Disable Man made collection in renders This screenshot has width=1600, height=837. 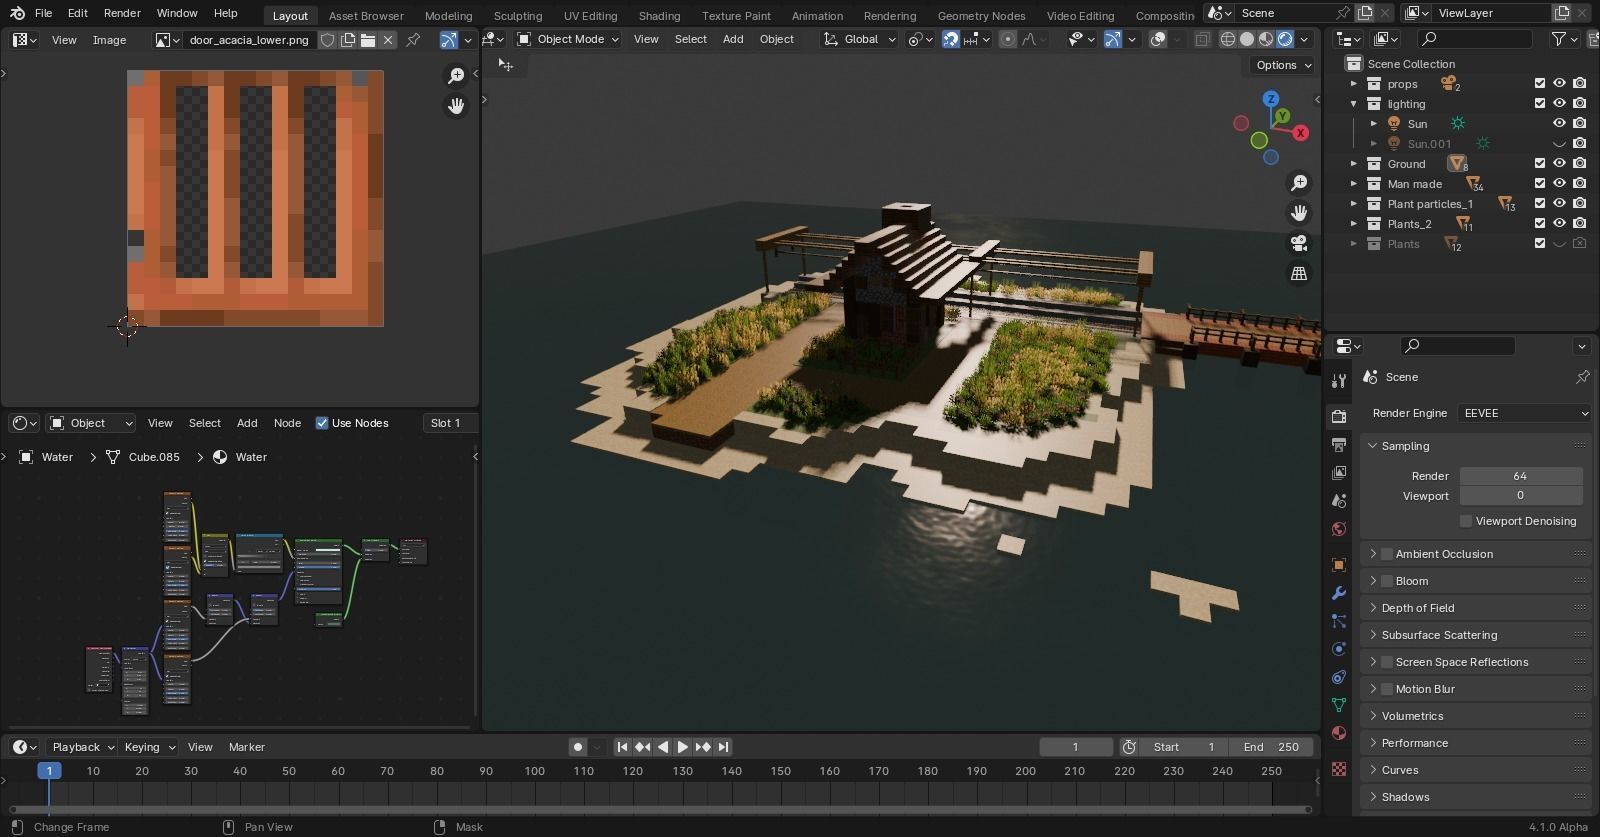point(1579,183)
